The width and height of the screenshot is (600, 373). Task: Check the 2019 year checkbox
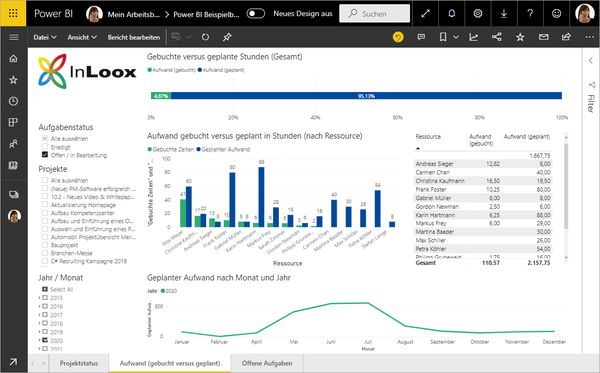(x=45, y=332)
